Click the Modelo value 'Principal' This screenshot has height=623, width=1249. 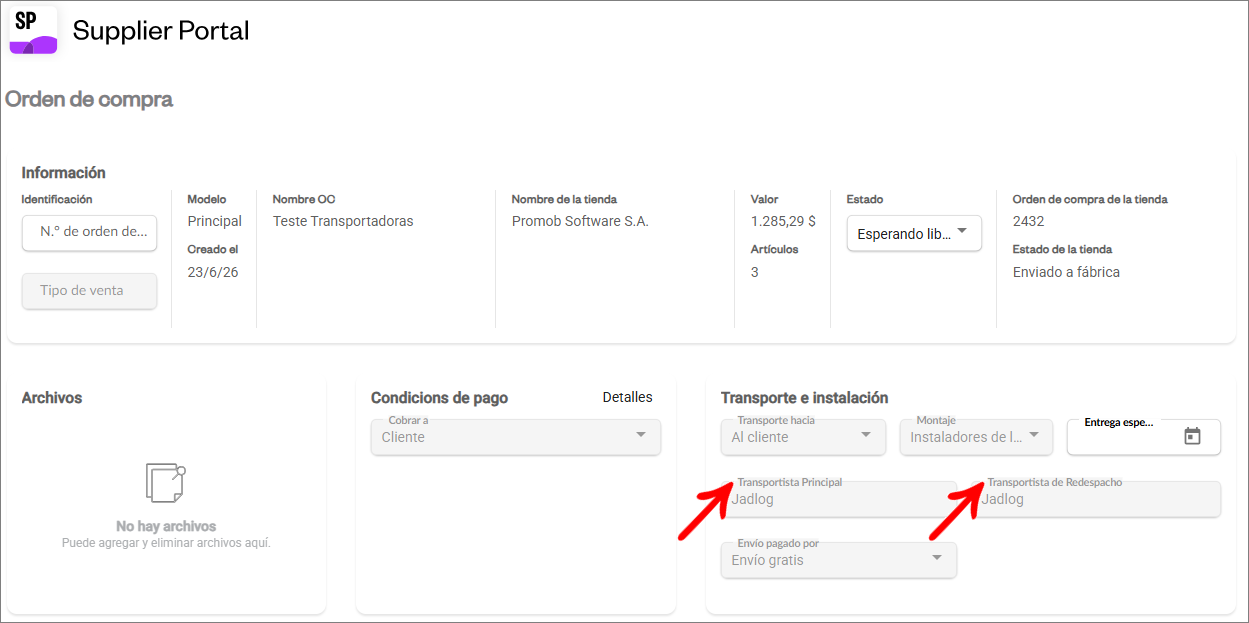pos(215,221)
